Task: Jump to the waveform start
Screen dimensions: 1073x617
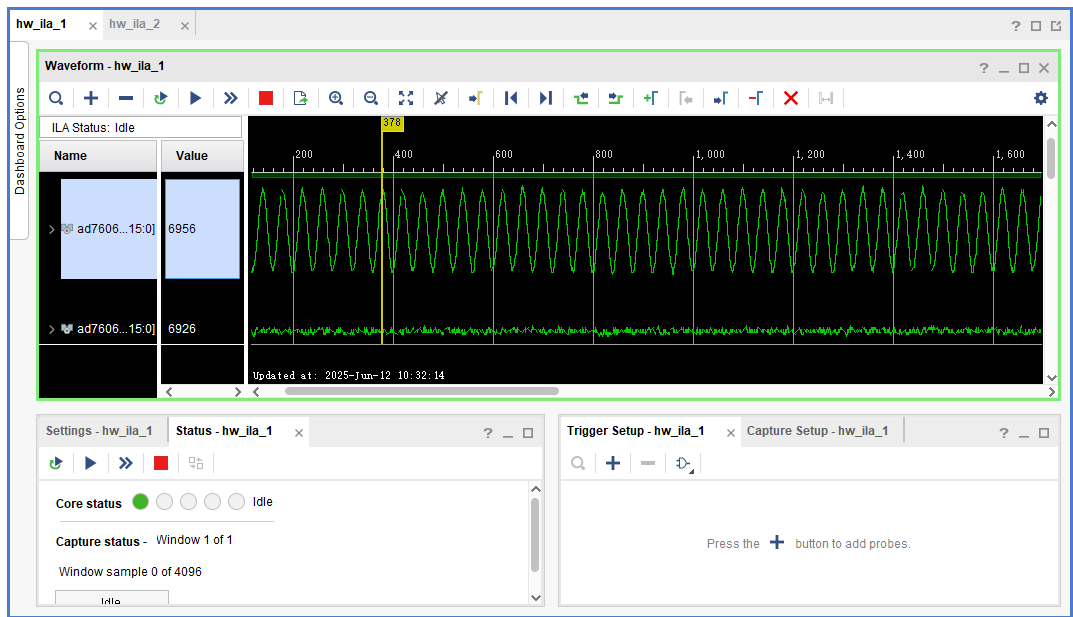Action: 510,99
